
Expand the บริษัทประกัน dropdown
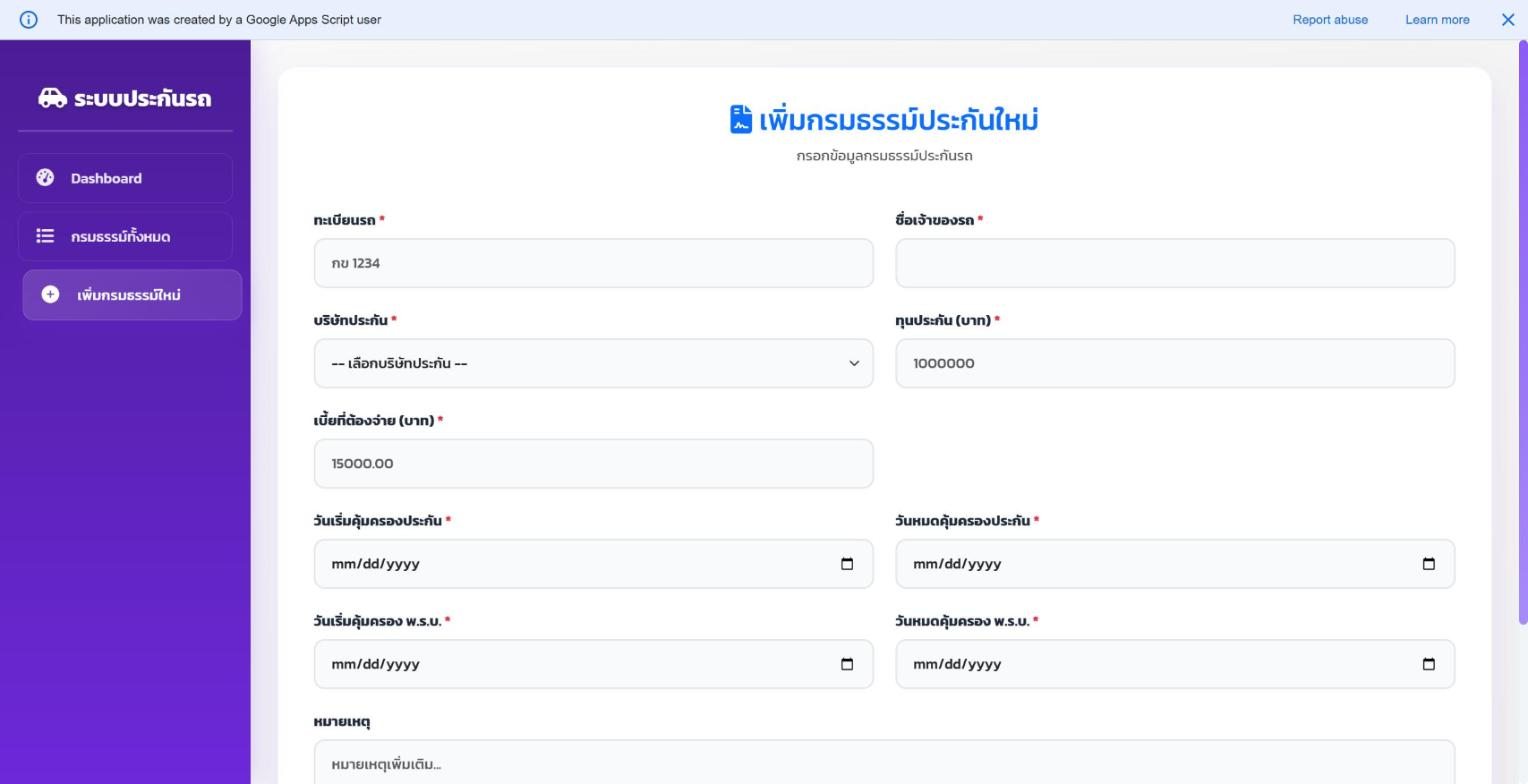coord(594,363)
